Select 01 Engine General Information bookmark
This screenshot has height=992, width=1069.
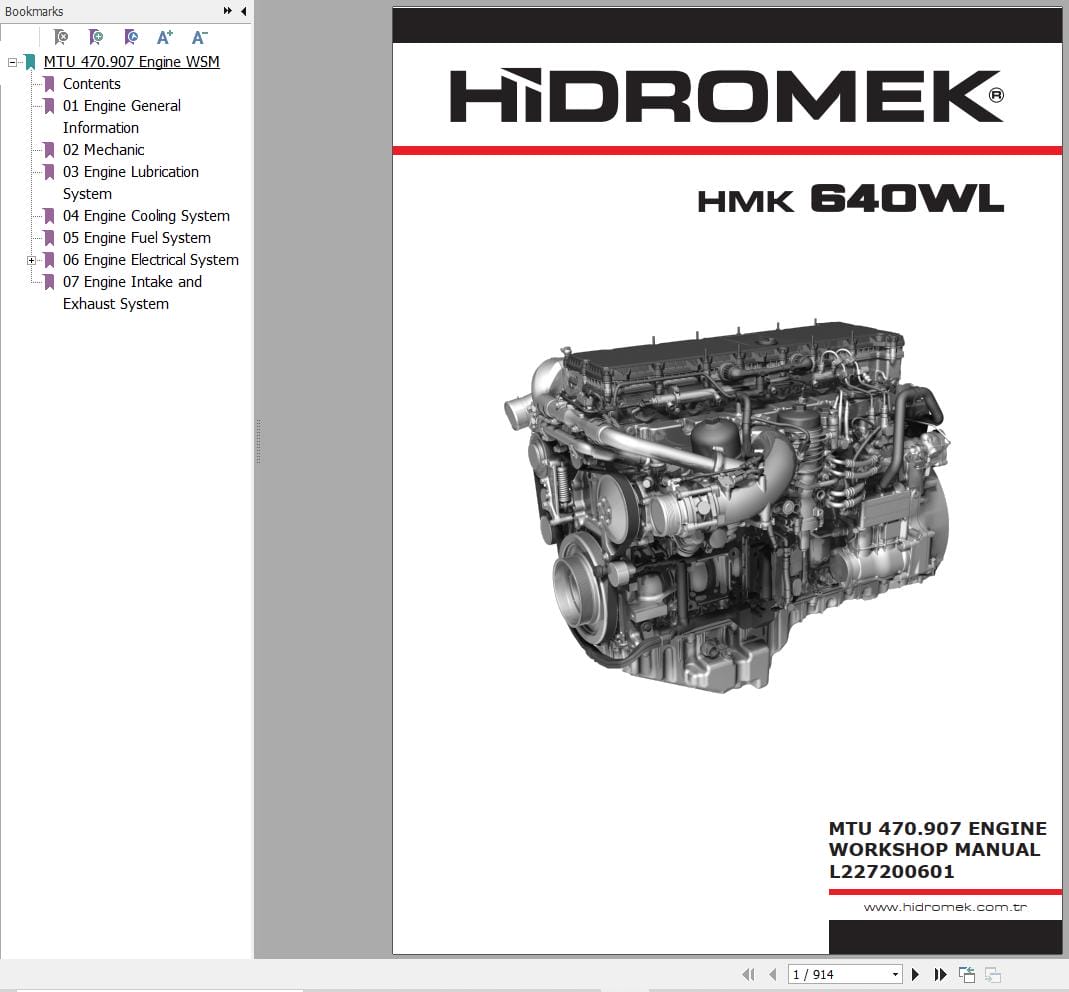tap(121, 117)
